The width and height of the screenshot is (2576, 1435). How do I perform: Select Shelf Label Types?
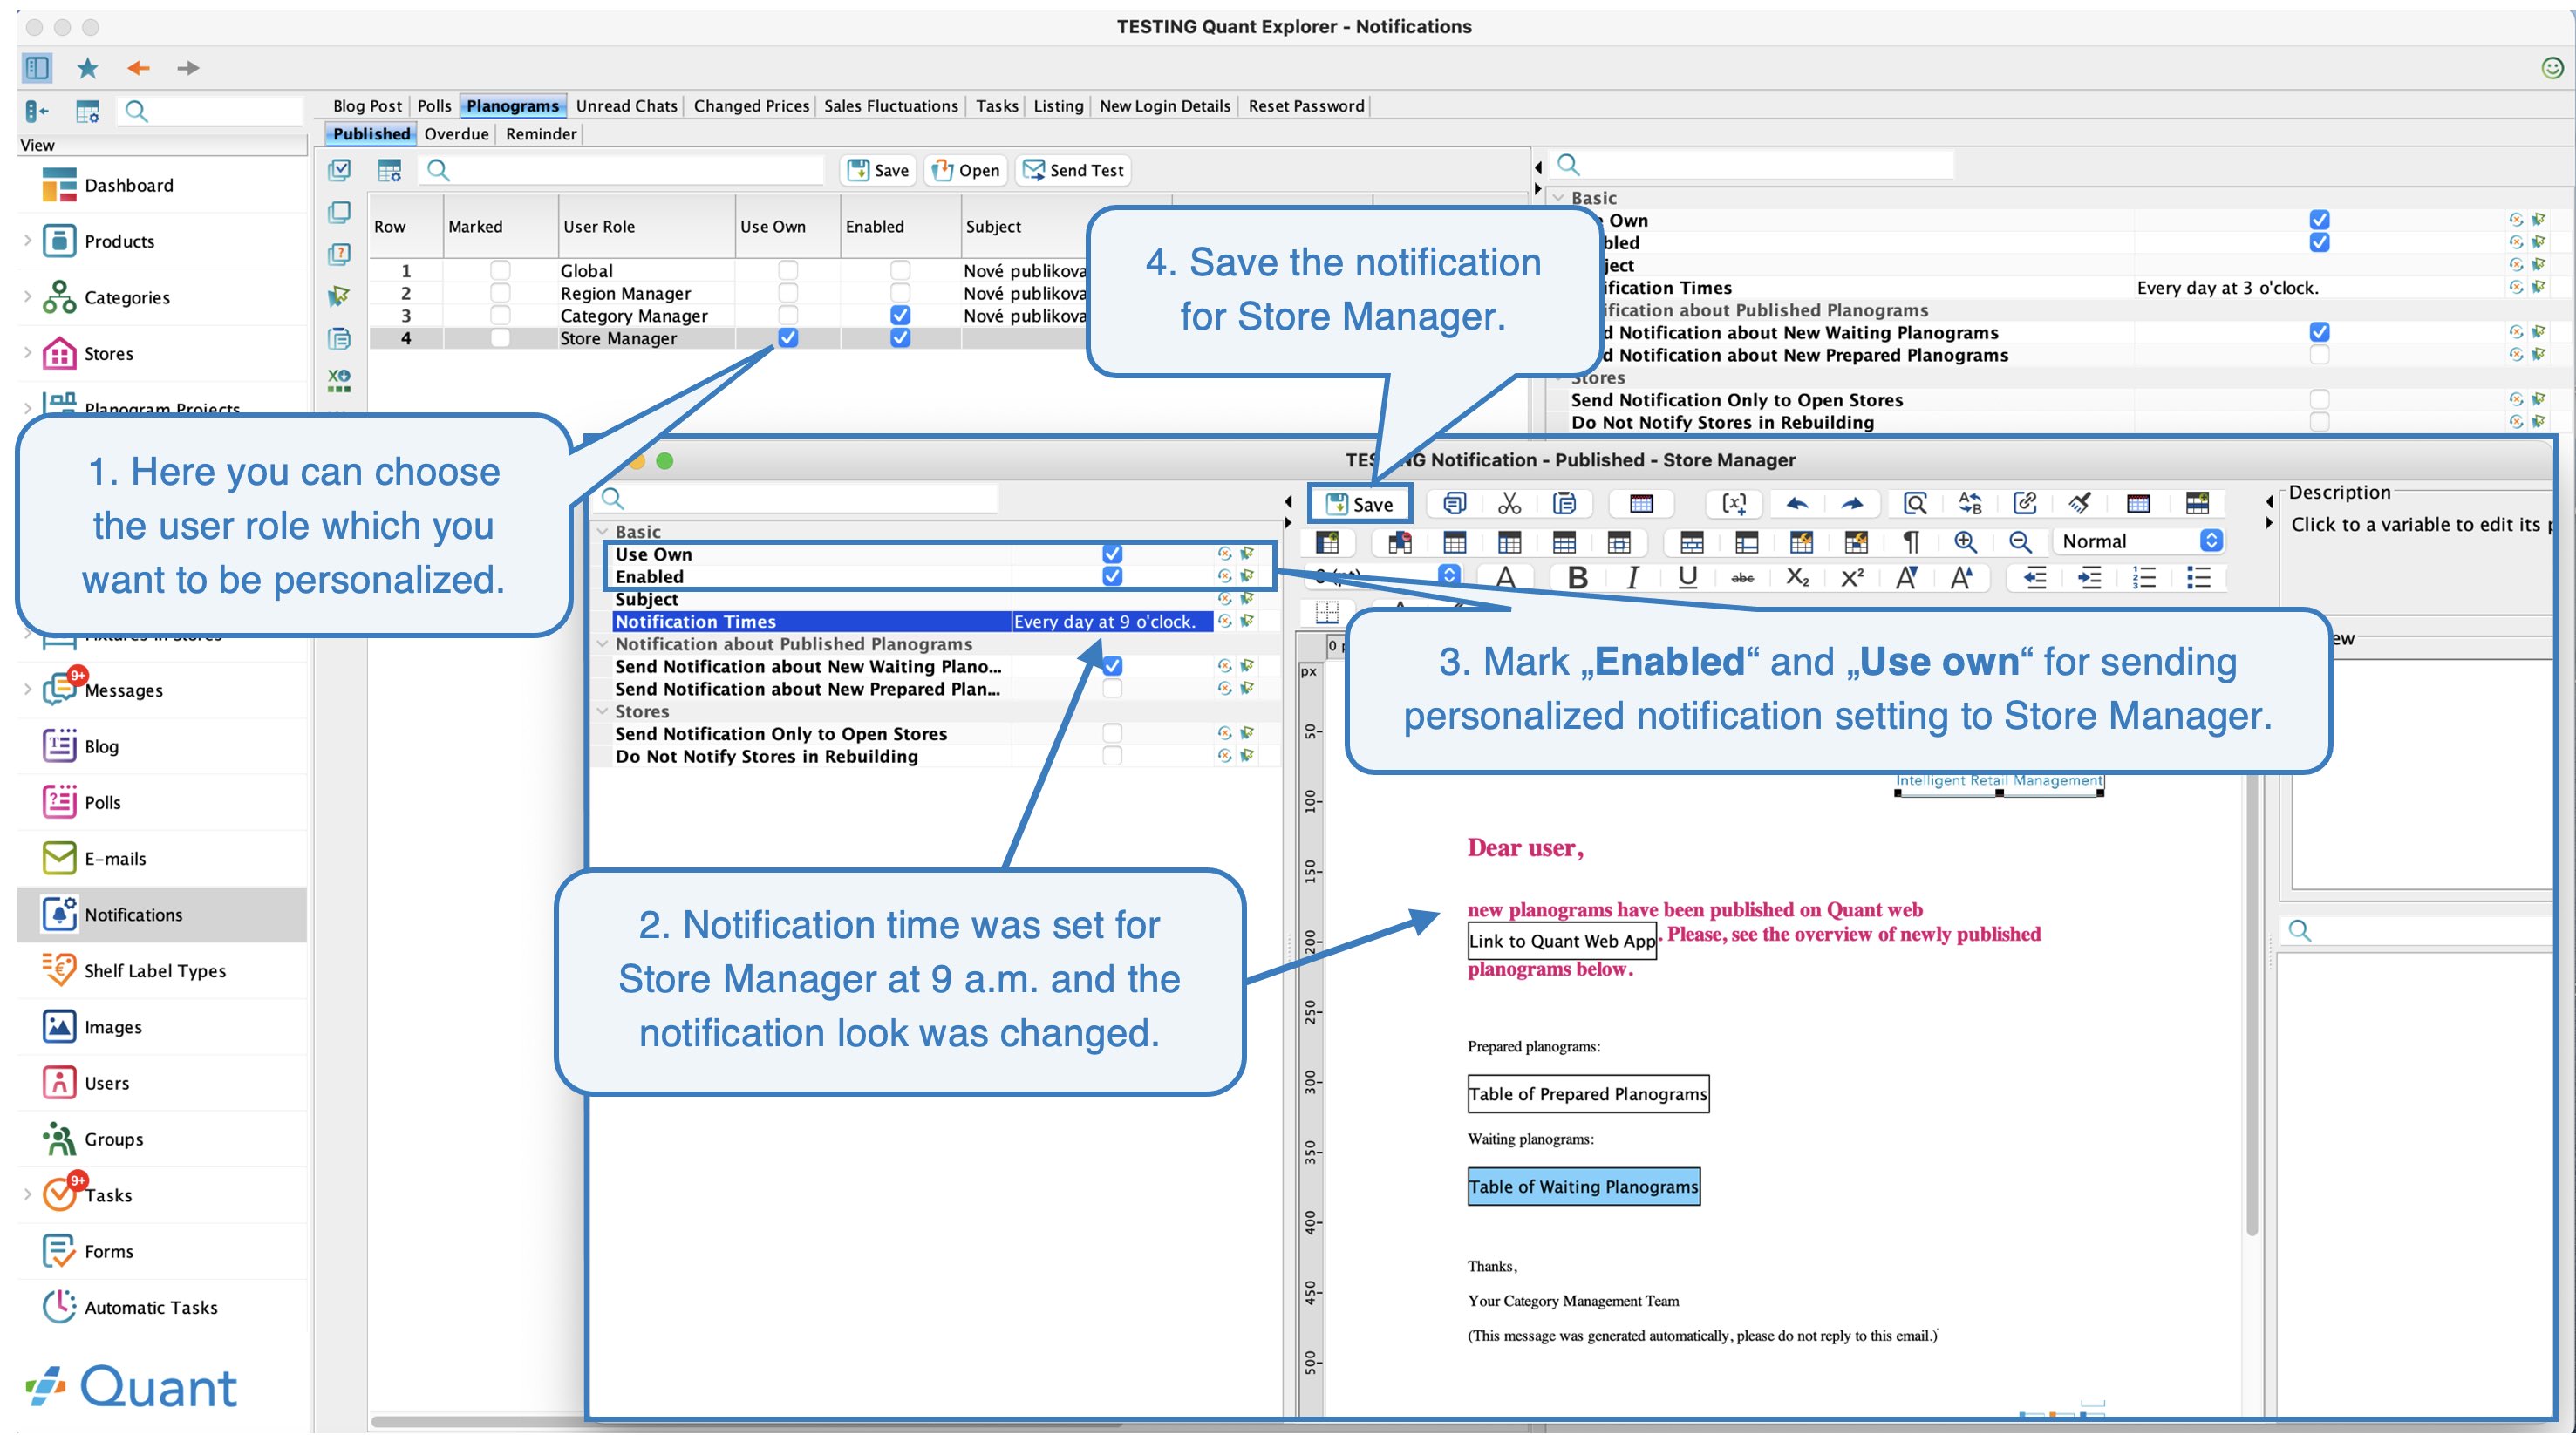(155, 970)
